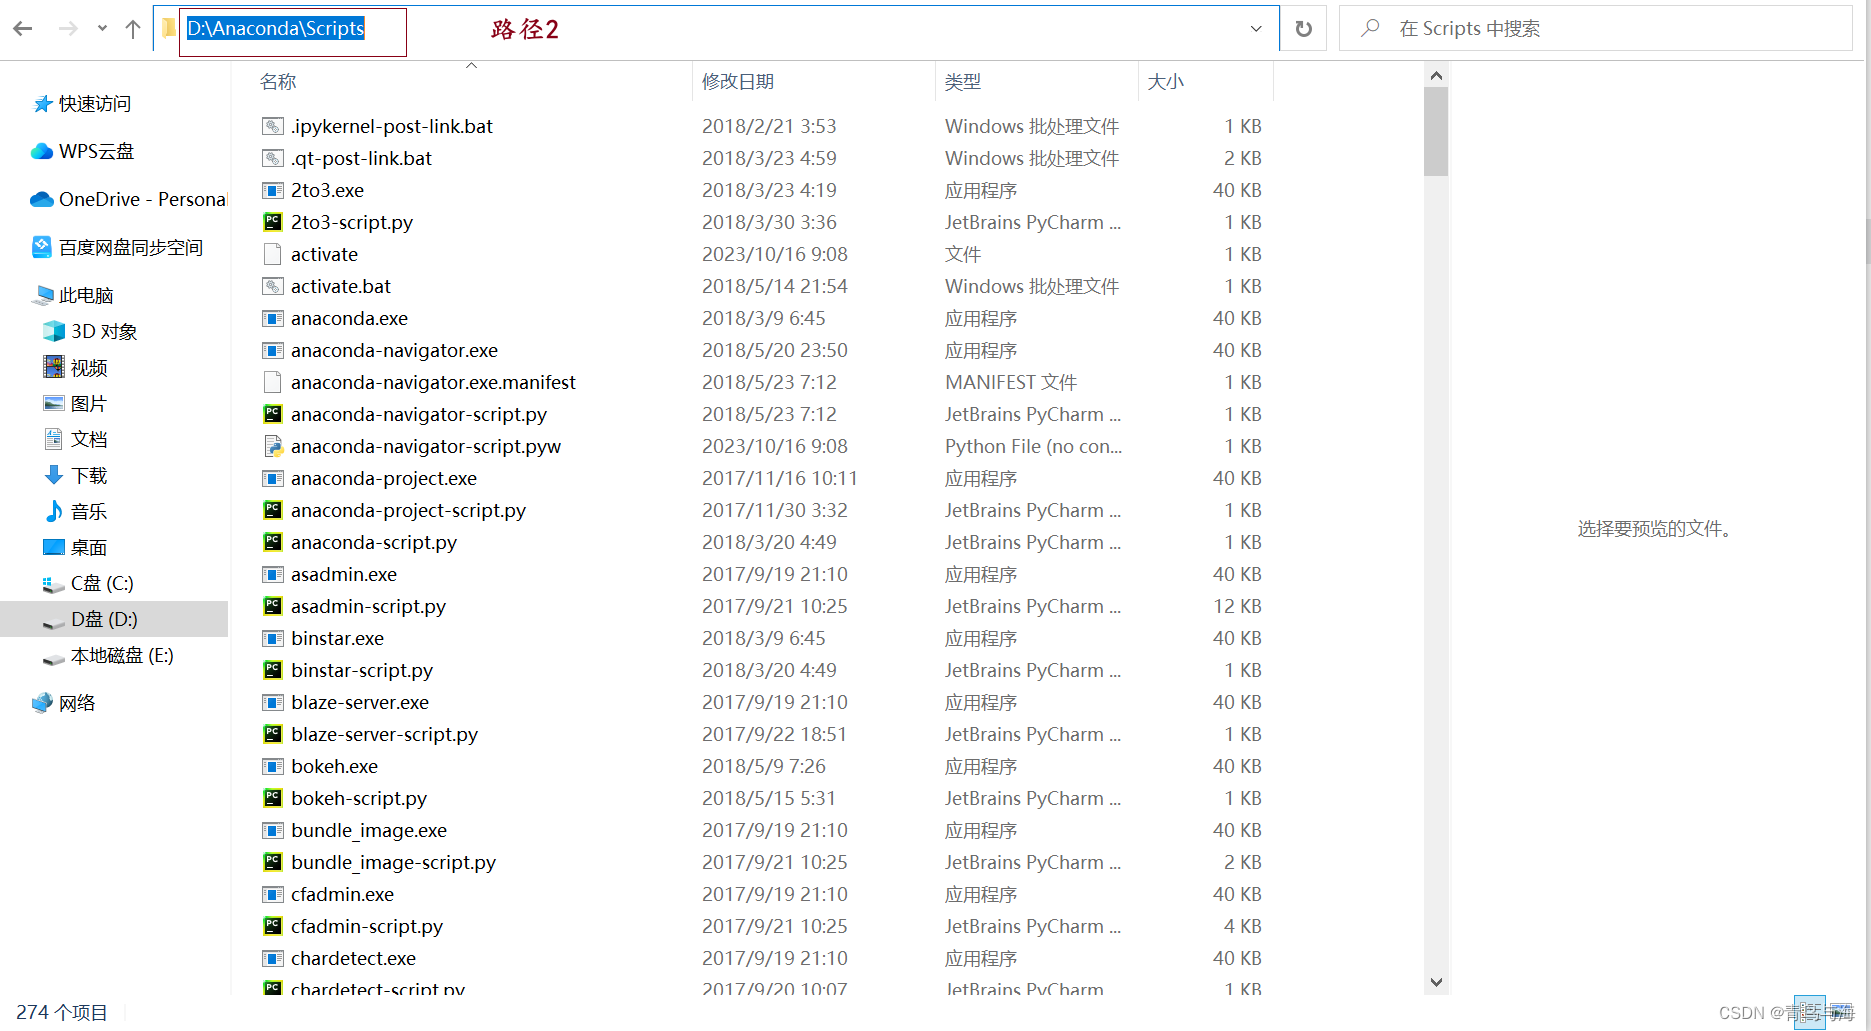
Task: Click the activate.bat file icon
Action: (x=273, y=286)
